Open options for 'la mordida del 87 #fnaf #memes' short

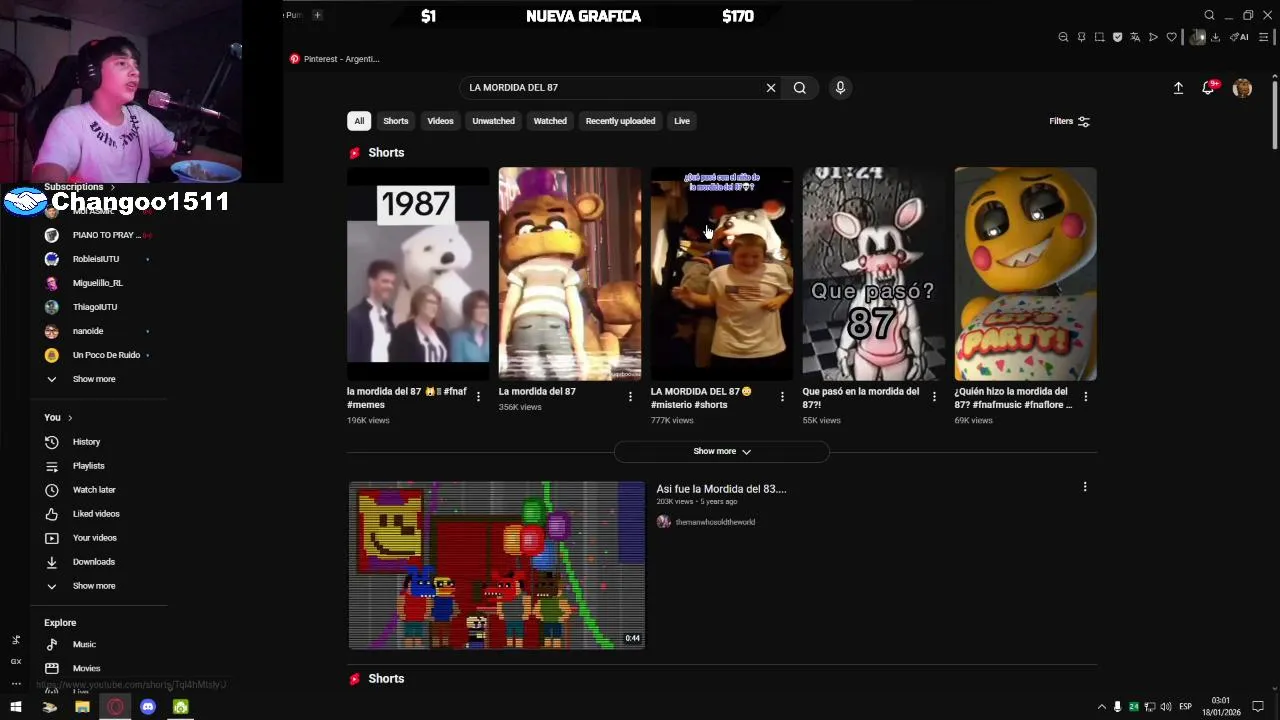pyautogui.click(x=478, y=397)
